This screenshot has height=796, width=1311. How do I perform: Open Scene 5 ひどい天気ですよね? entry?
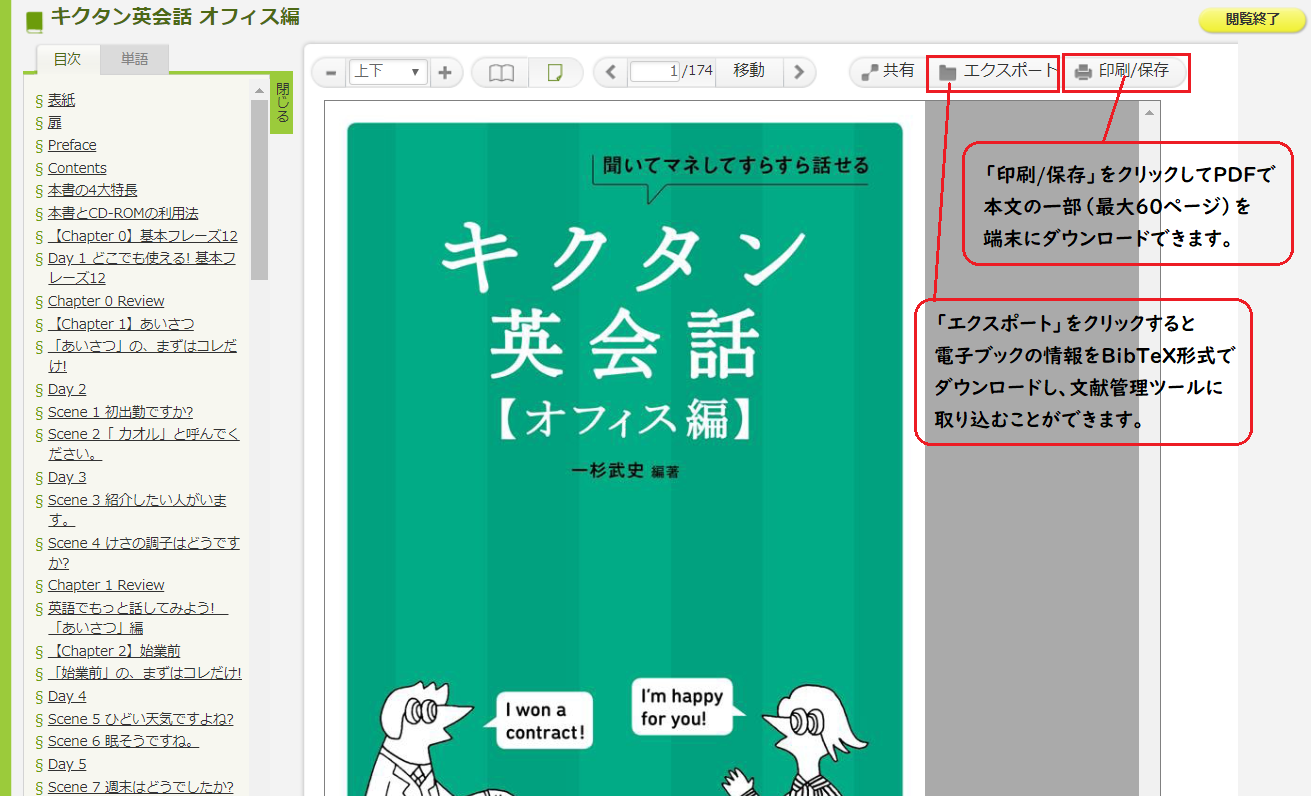[141, 719]
